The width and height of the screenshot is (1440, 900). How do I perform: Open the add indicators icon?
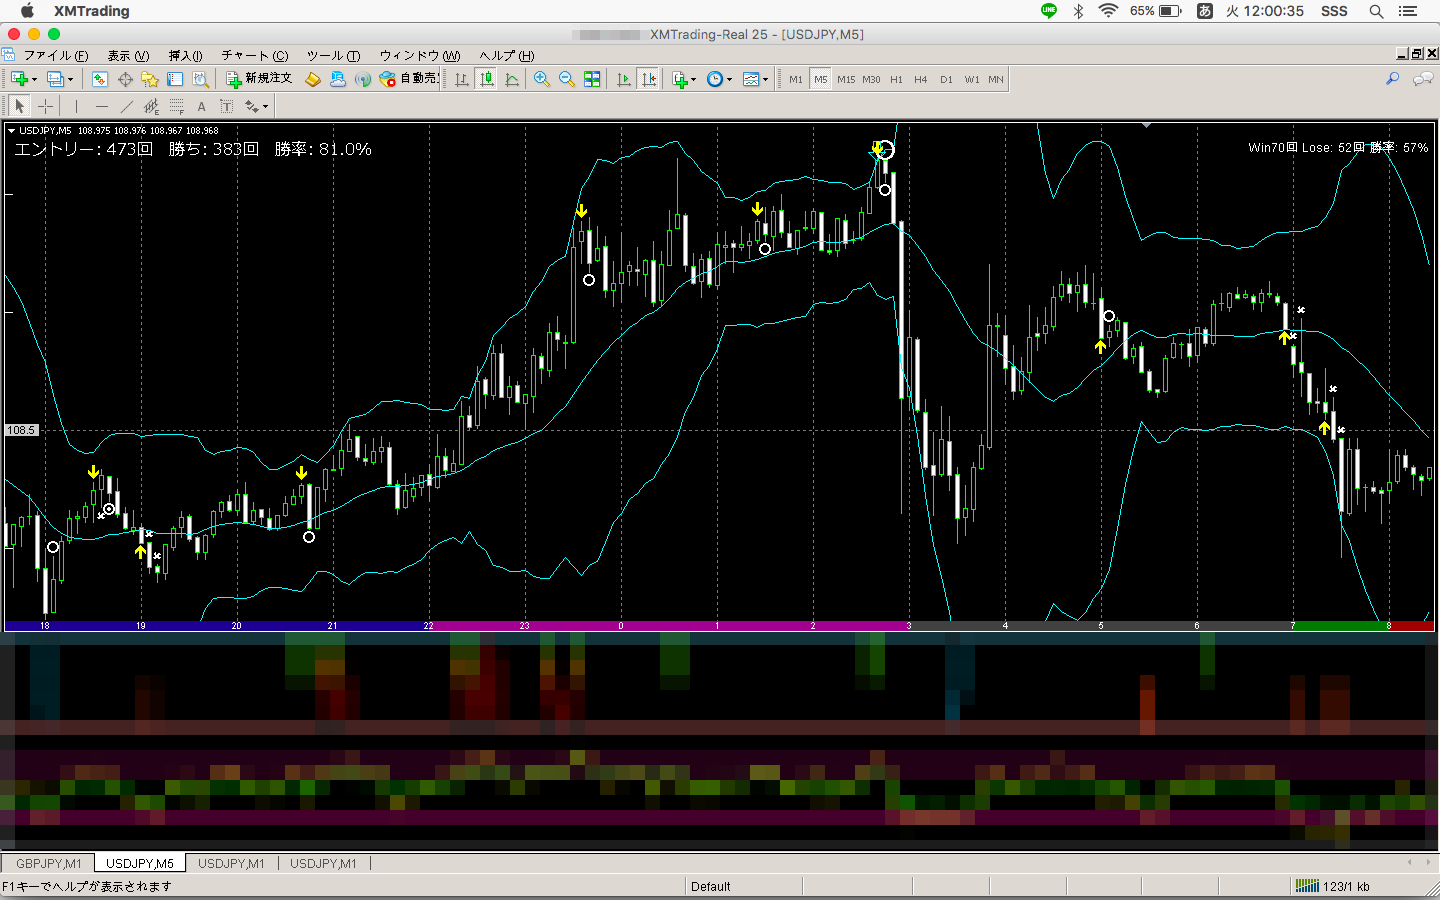click(680, 79)
